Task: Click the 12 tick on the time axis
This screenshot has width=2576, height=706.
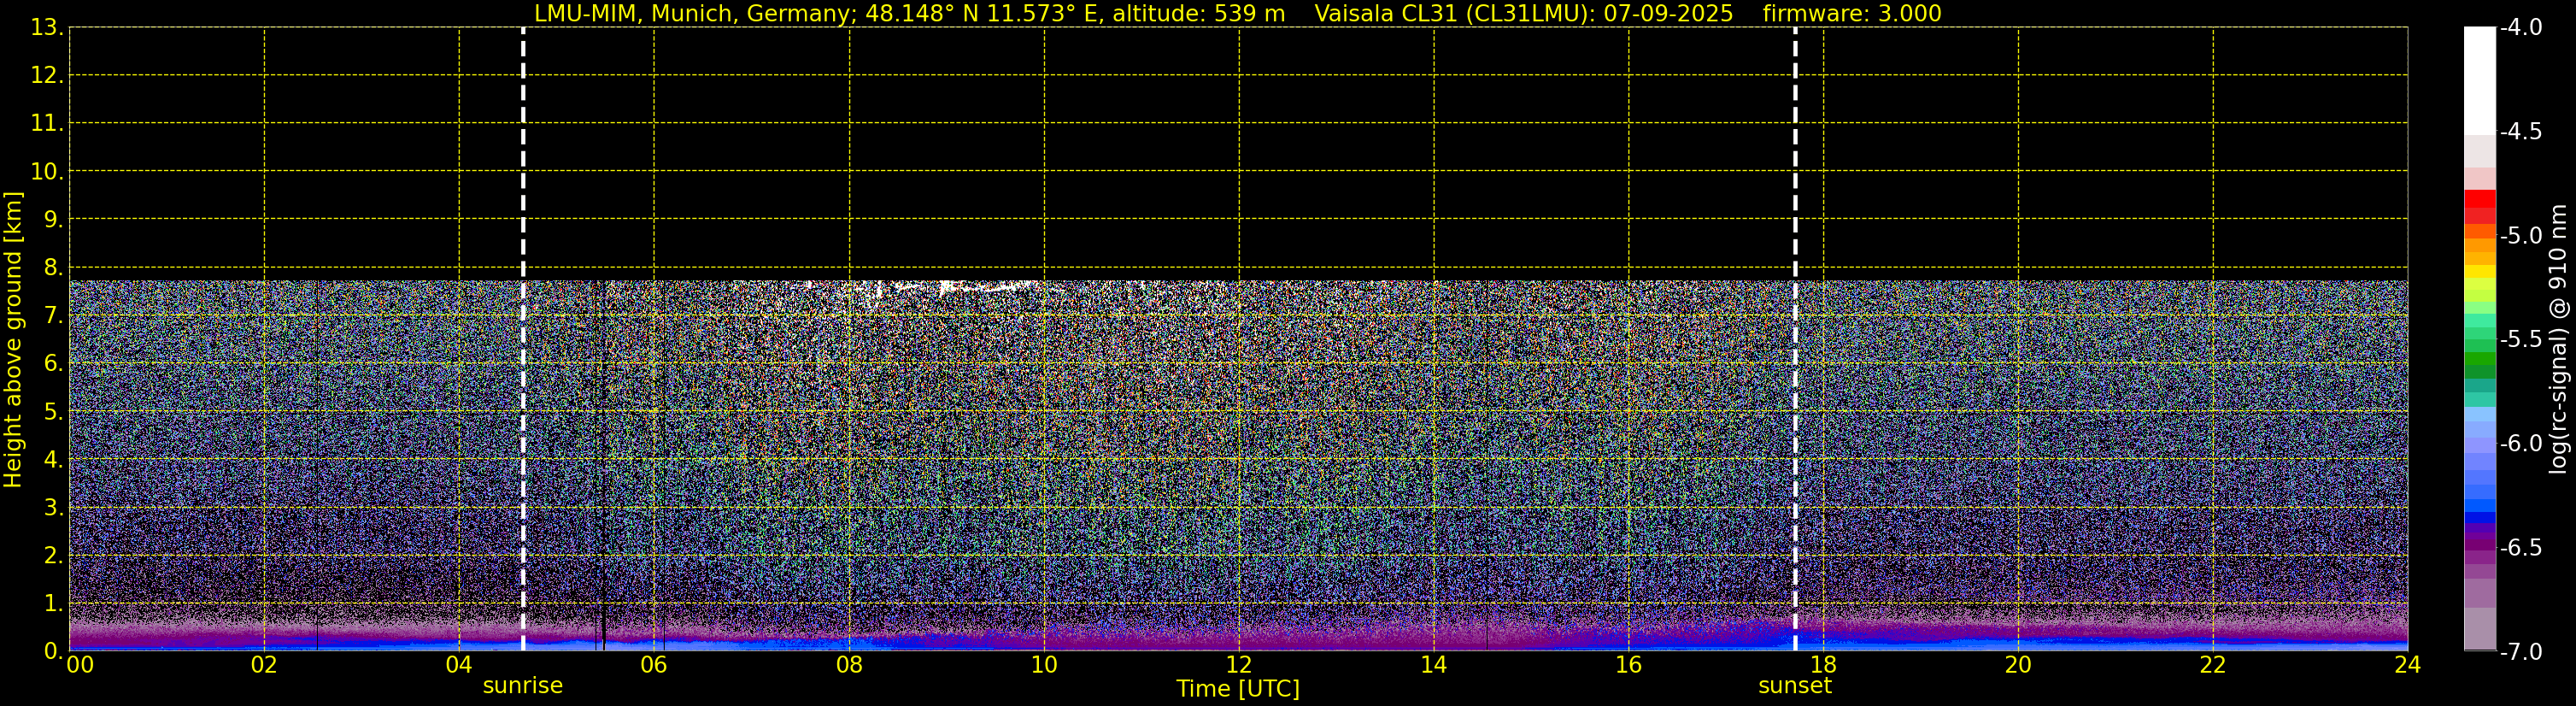Action: (1238, 666)
